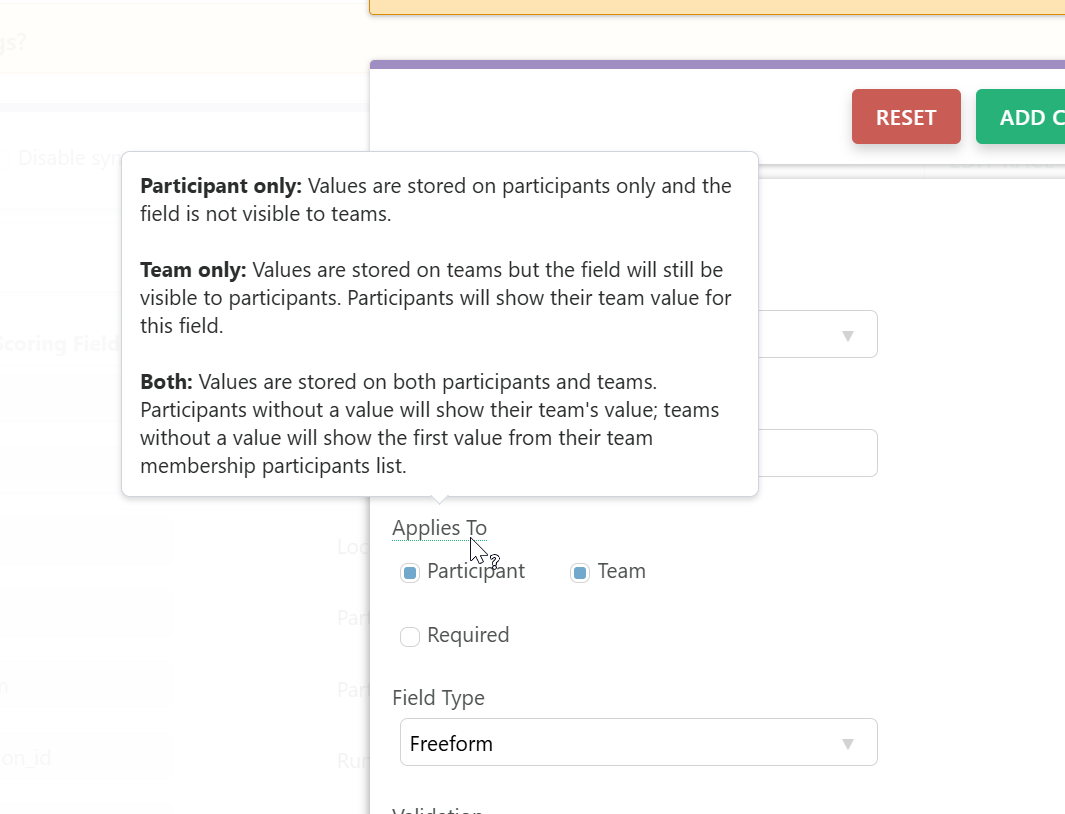Click the 'Participant only:' tooltip heading

pyautogui.click(x=221, y=185)
